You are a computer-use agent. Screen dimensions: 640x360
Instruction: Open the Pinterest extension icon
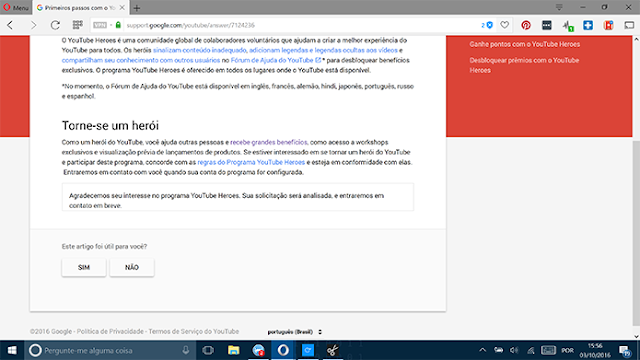[526, 25]
